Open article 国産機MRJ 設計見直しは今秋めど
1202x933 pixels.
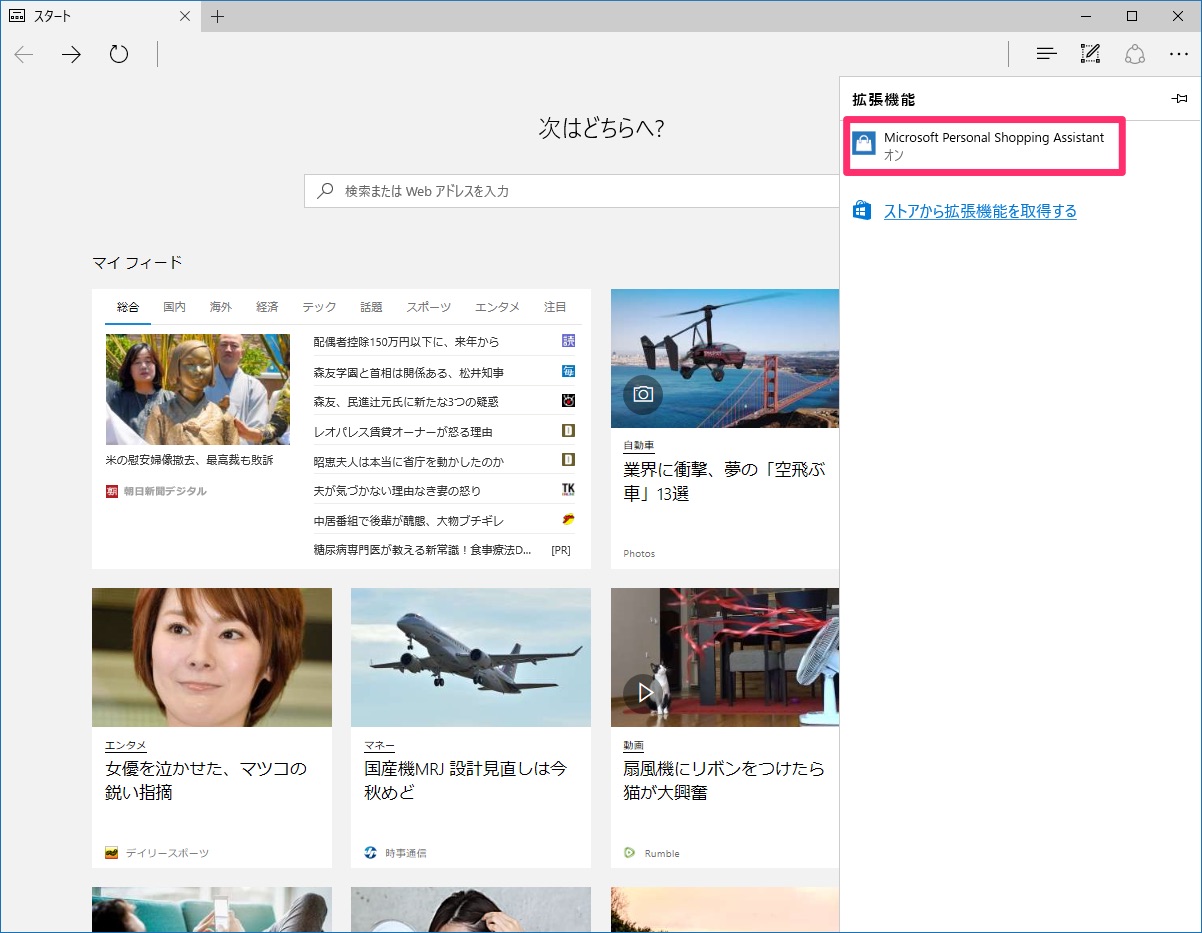point(466,780)
